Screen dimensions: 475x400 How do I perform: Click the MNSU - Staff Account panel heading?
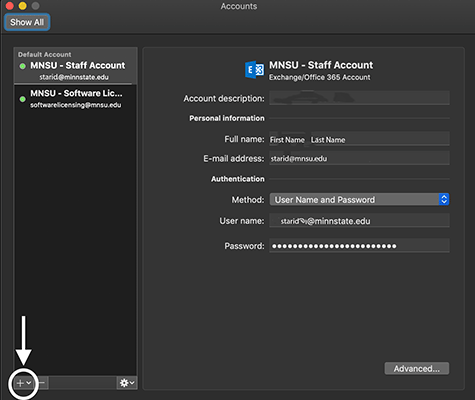coord(321,65)
